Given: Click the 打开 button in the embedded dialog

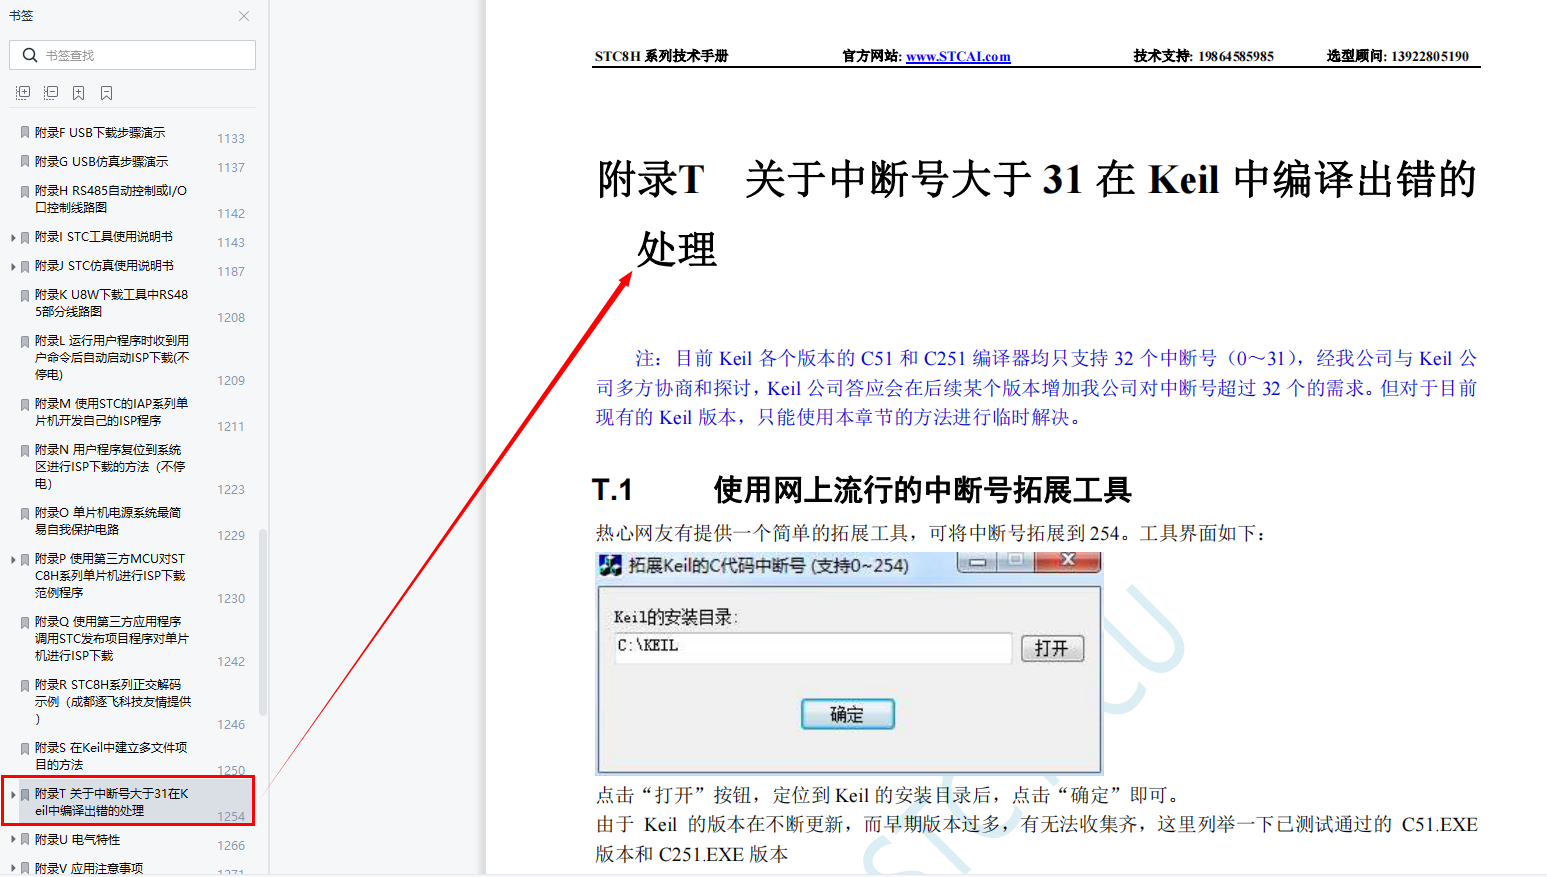Looking at the screenshot, I should [x=1052, y=648].
